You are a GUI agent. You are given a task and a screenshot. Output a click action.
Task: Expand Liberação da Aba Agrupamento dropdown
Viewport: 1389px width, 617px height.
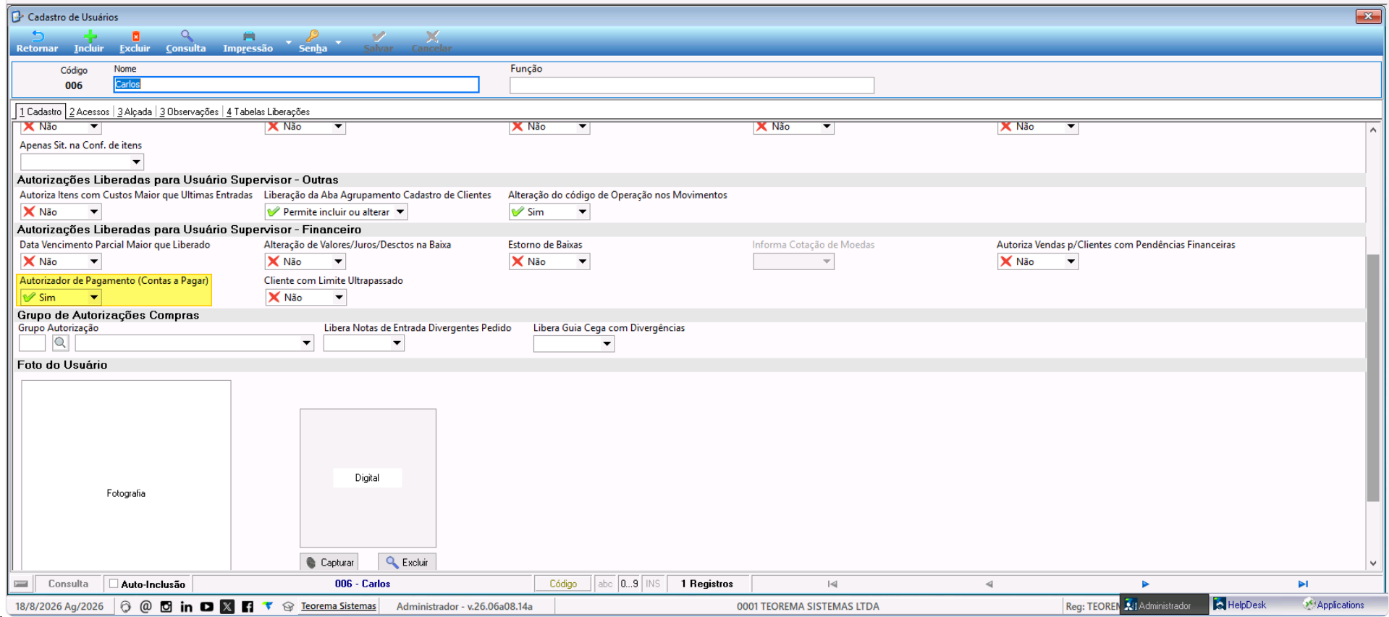point(400,212)
